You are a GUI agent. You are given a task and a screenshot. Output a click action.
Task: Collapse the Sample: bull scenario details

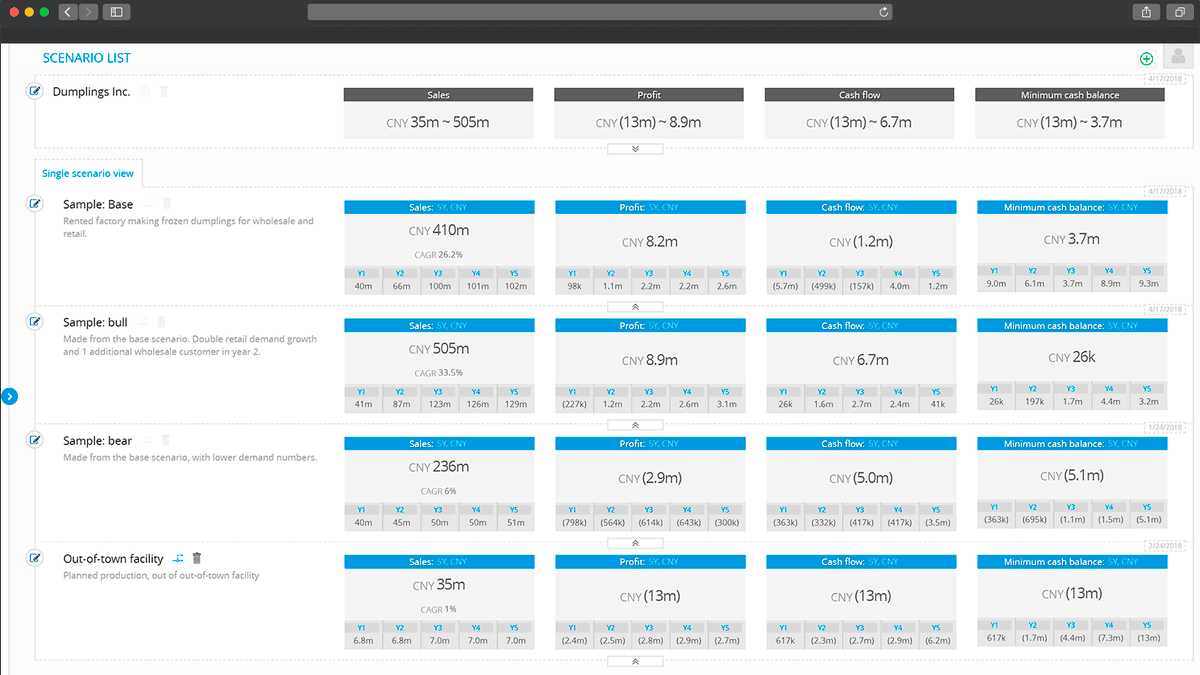(635, 425)
